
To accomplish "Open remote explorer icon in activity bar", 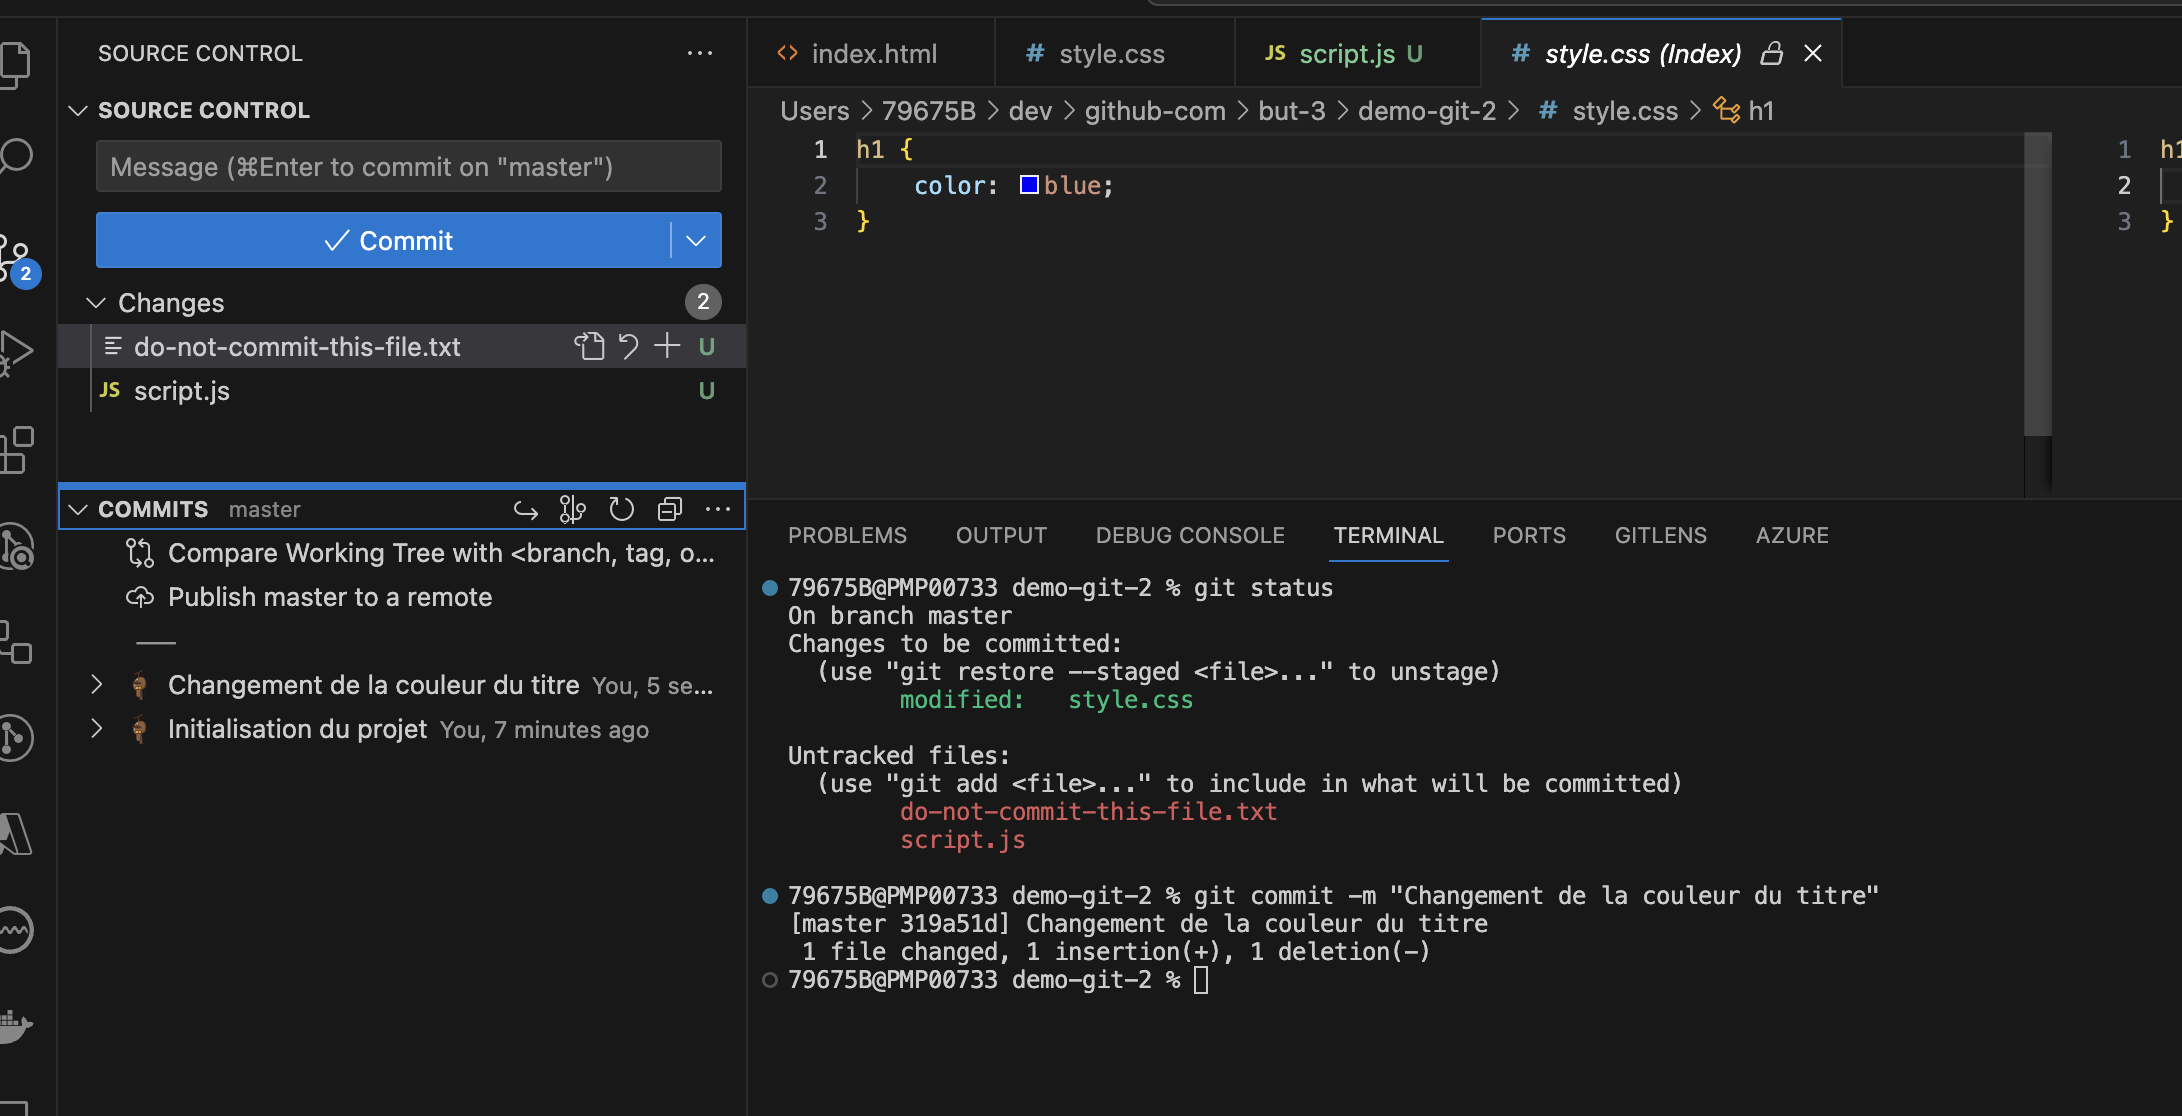I will pyautogui.click(x=16, y=641).
